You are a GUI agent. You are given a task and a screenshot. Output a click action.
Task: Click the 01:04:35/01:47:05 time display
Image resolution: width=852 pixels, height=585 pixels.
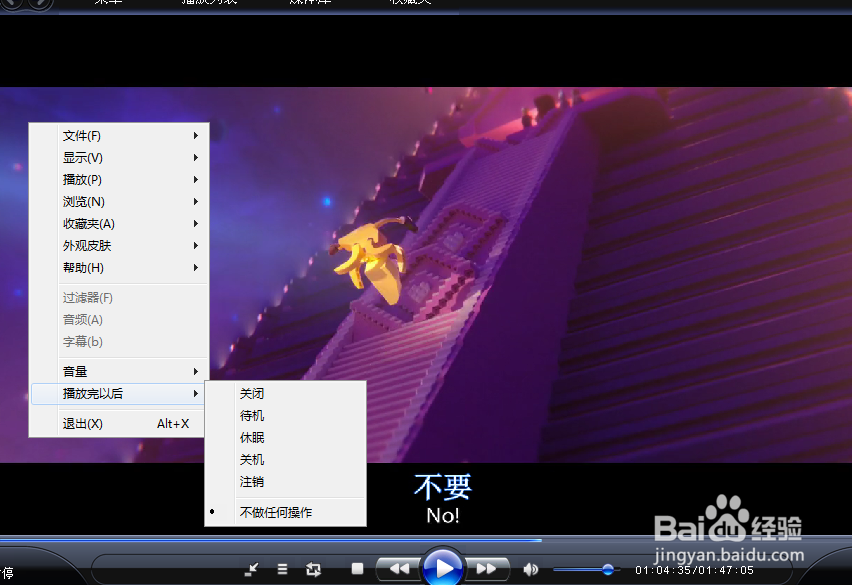694,570
